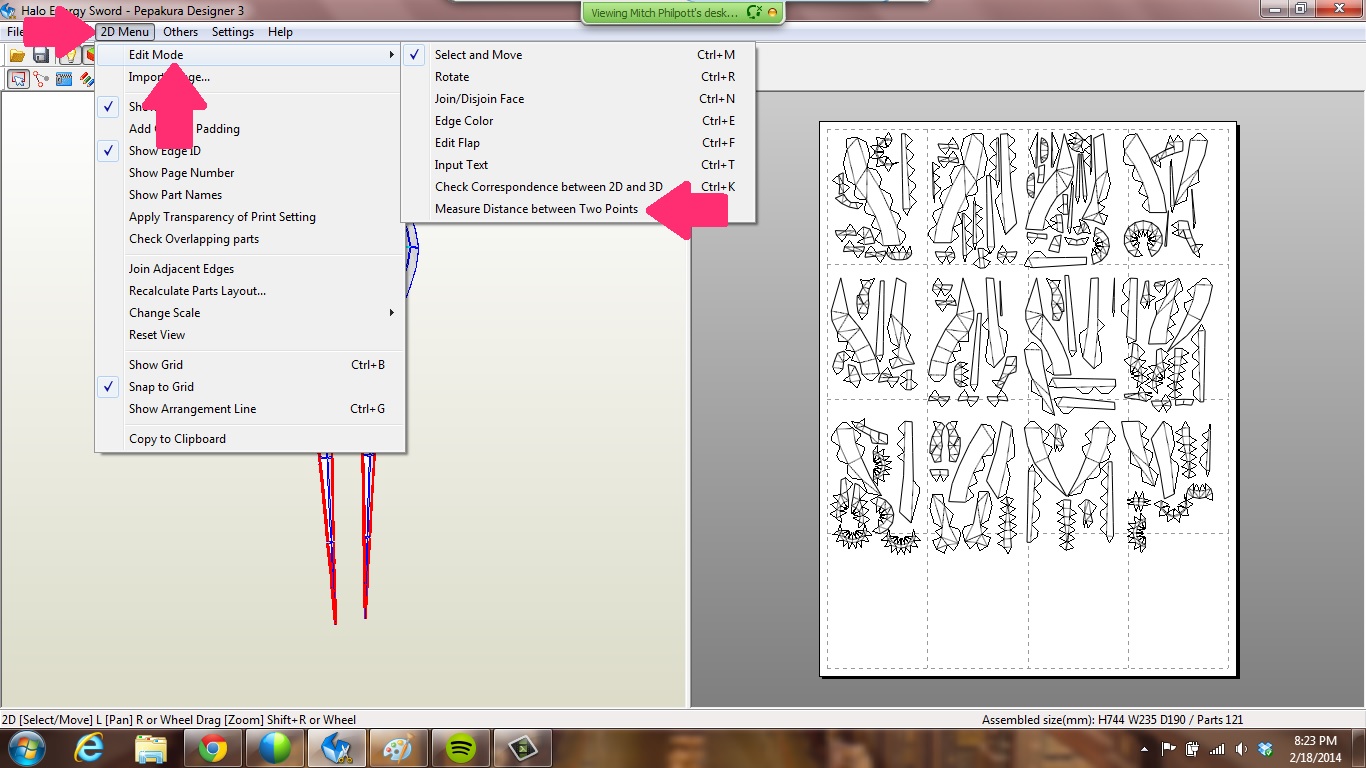Select Edge Color edit mode
This screenshot has height=768, width=1366.
tap(578, 121)
